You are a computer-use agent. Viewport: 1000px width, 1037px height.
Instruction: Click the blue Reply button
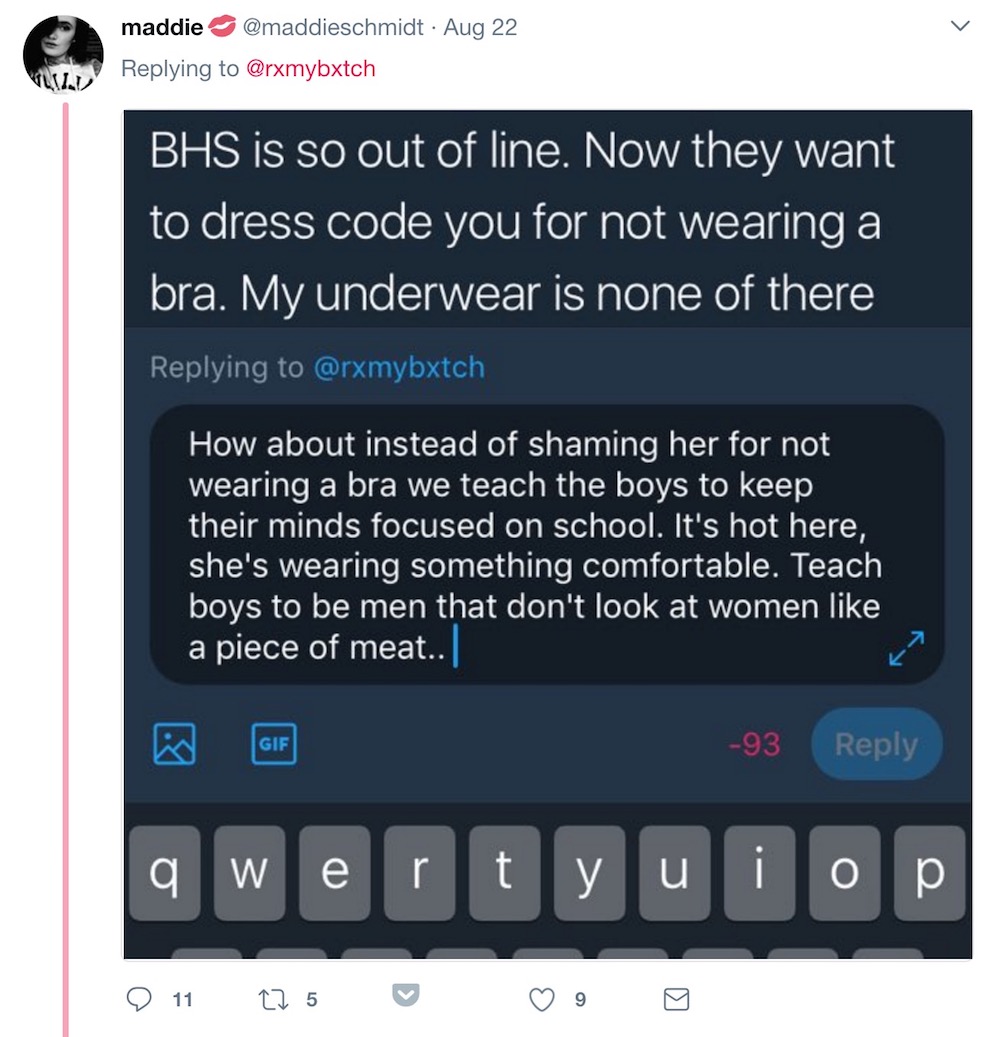pyautogui.click(x=877, y=744)
